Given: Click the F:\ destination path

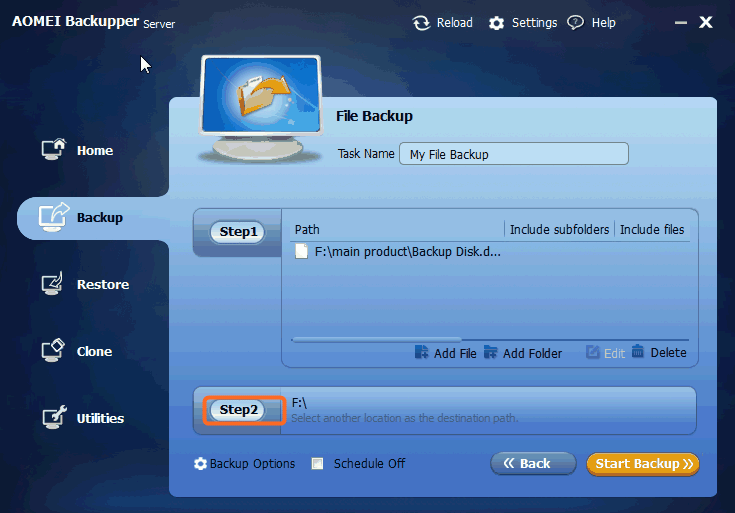Looking at the screenshot, I should pyautogui.click(x=299, y=403).
